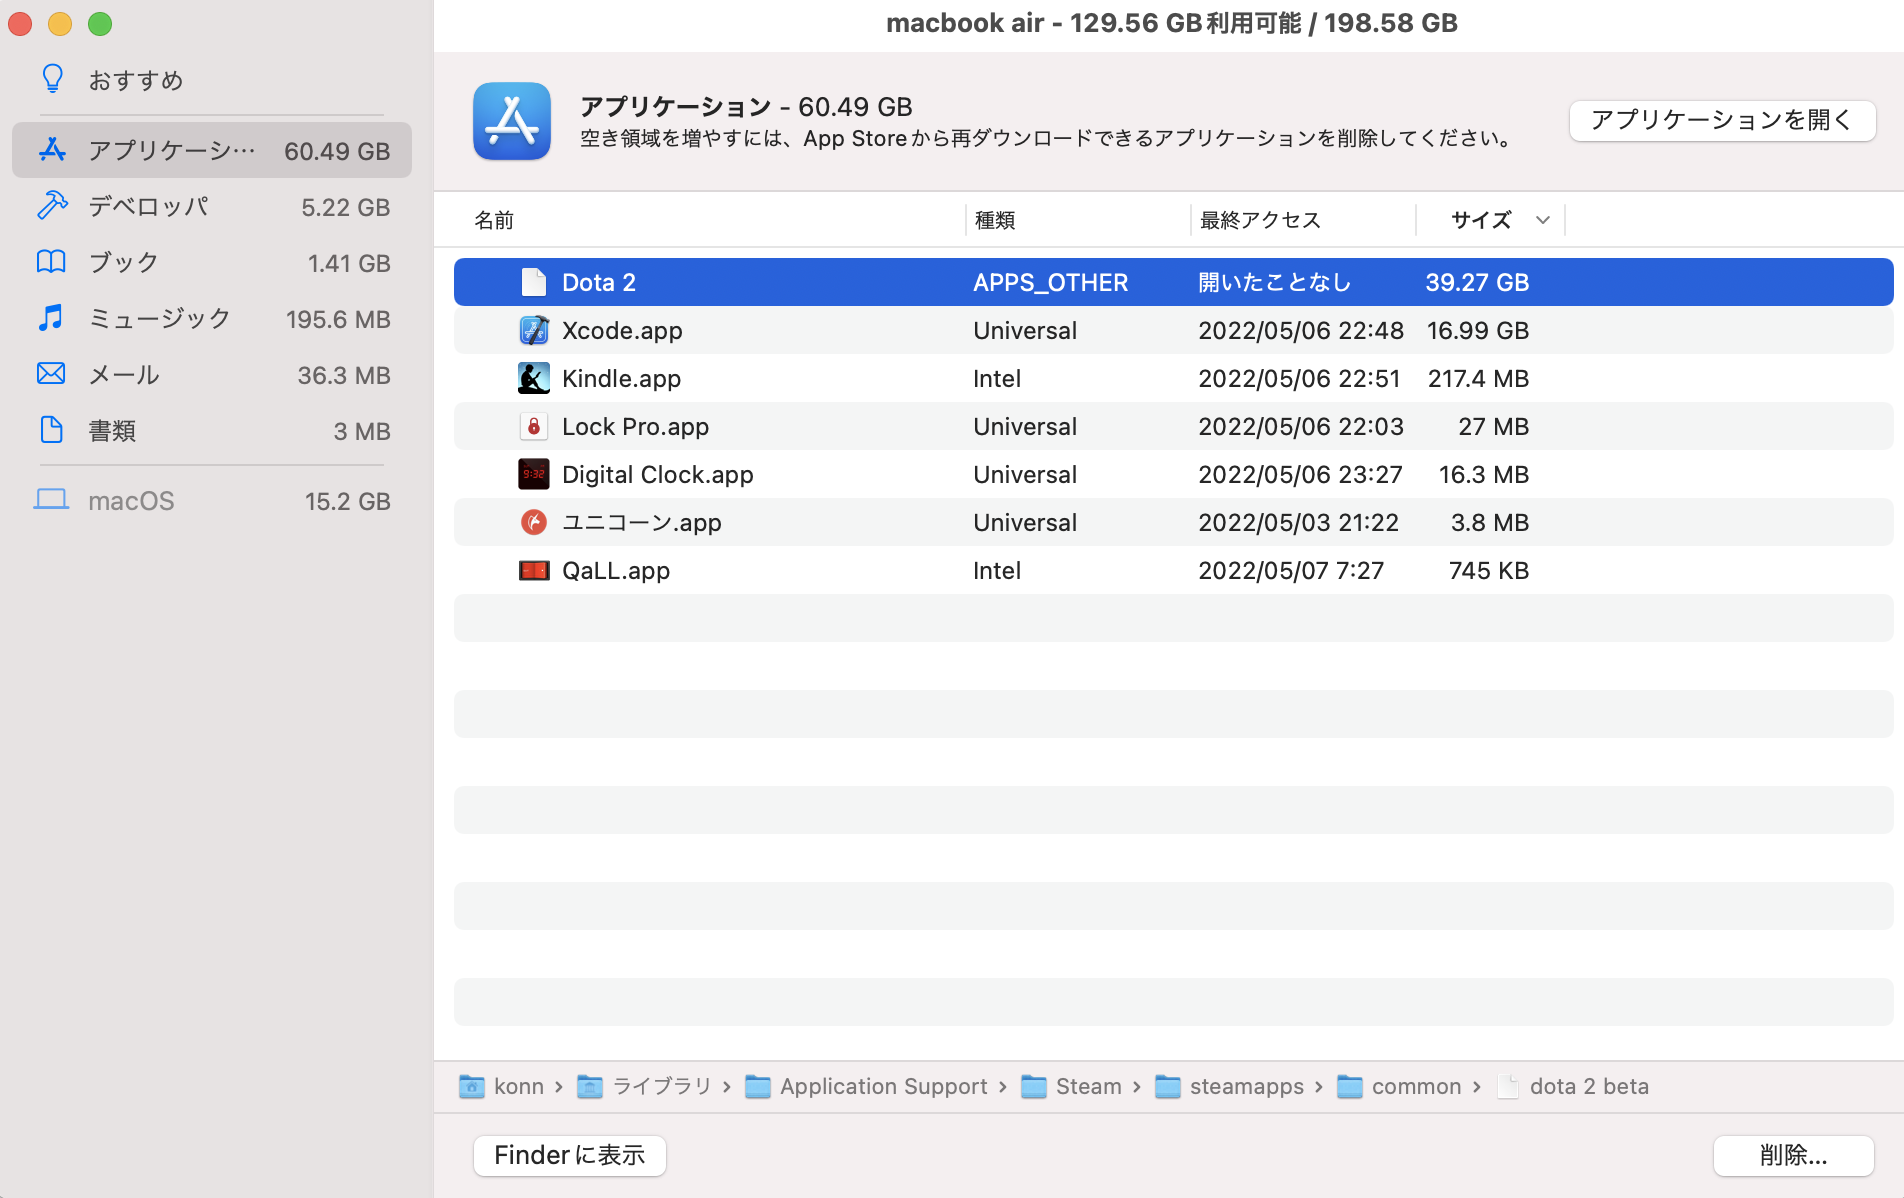This screenshot has width=1904, height=1198.
Task: Click the large App Store icon in header
Action: click(x=512, y=121)
